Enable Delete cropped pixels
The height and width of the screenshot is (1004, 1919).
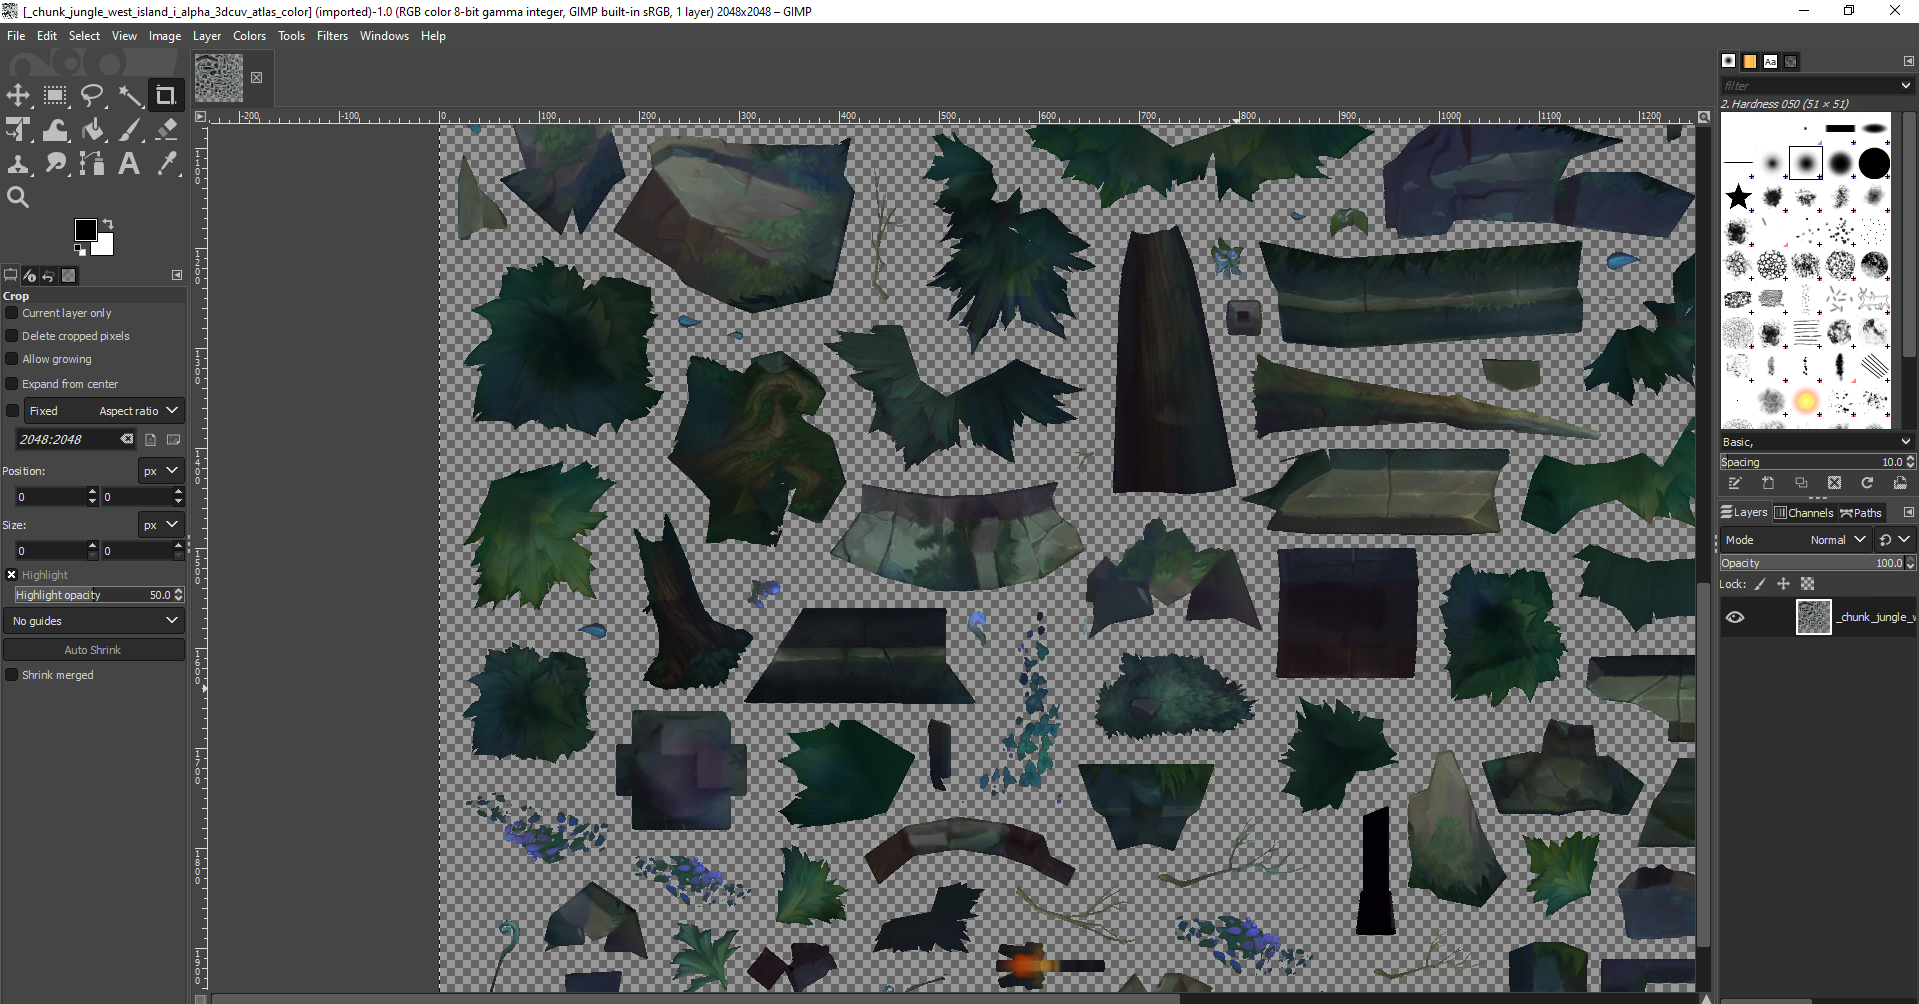pyautogui.click(x=12, y=336)
